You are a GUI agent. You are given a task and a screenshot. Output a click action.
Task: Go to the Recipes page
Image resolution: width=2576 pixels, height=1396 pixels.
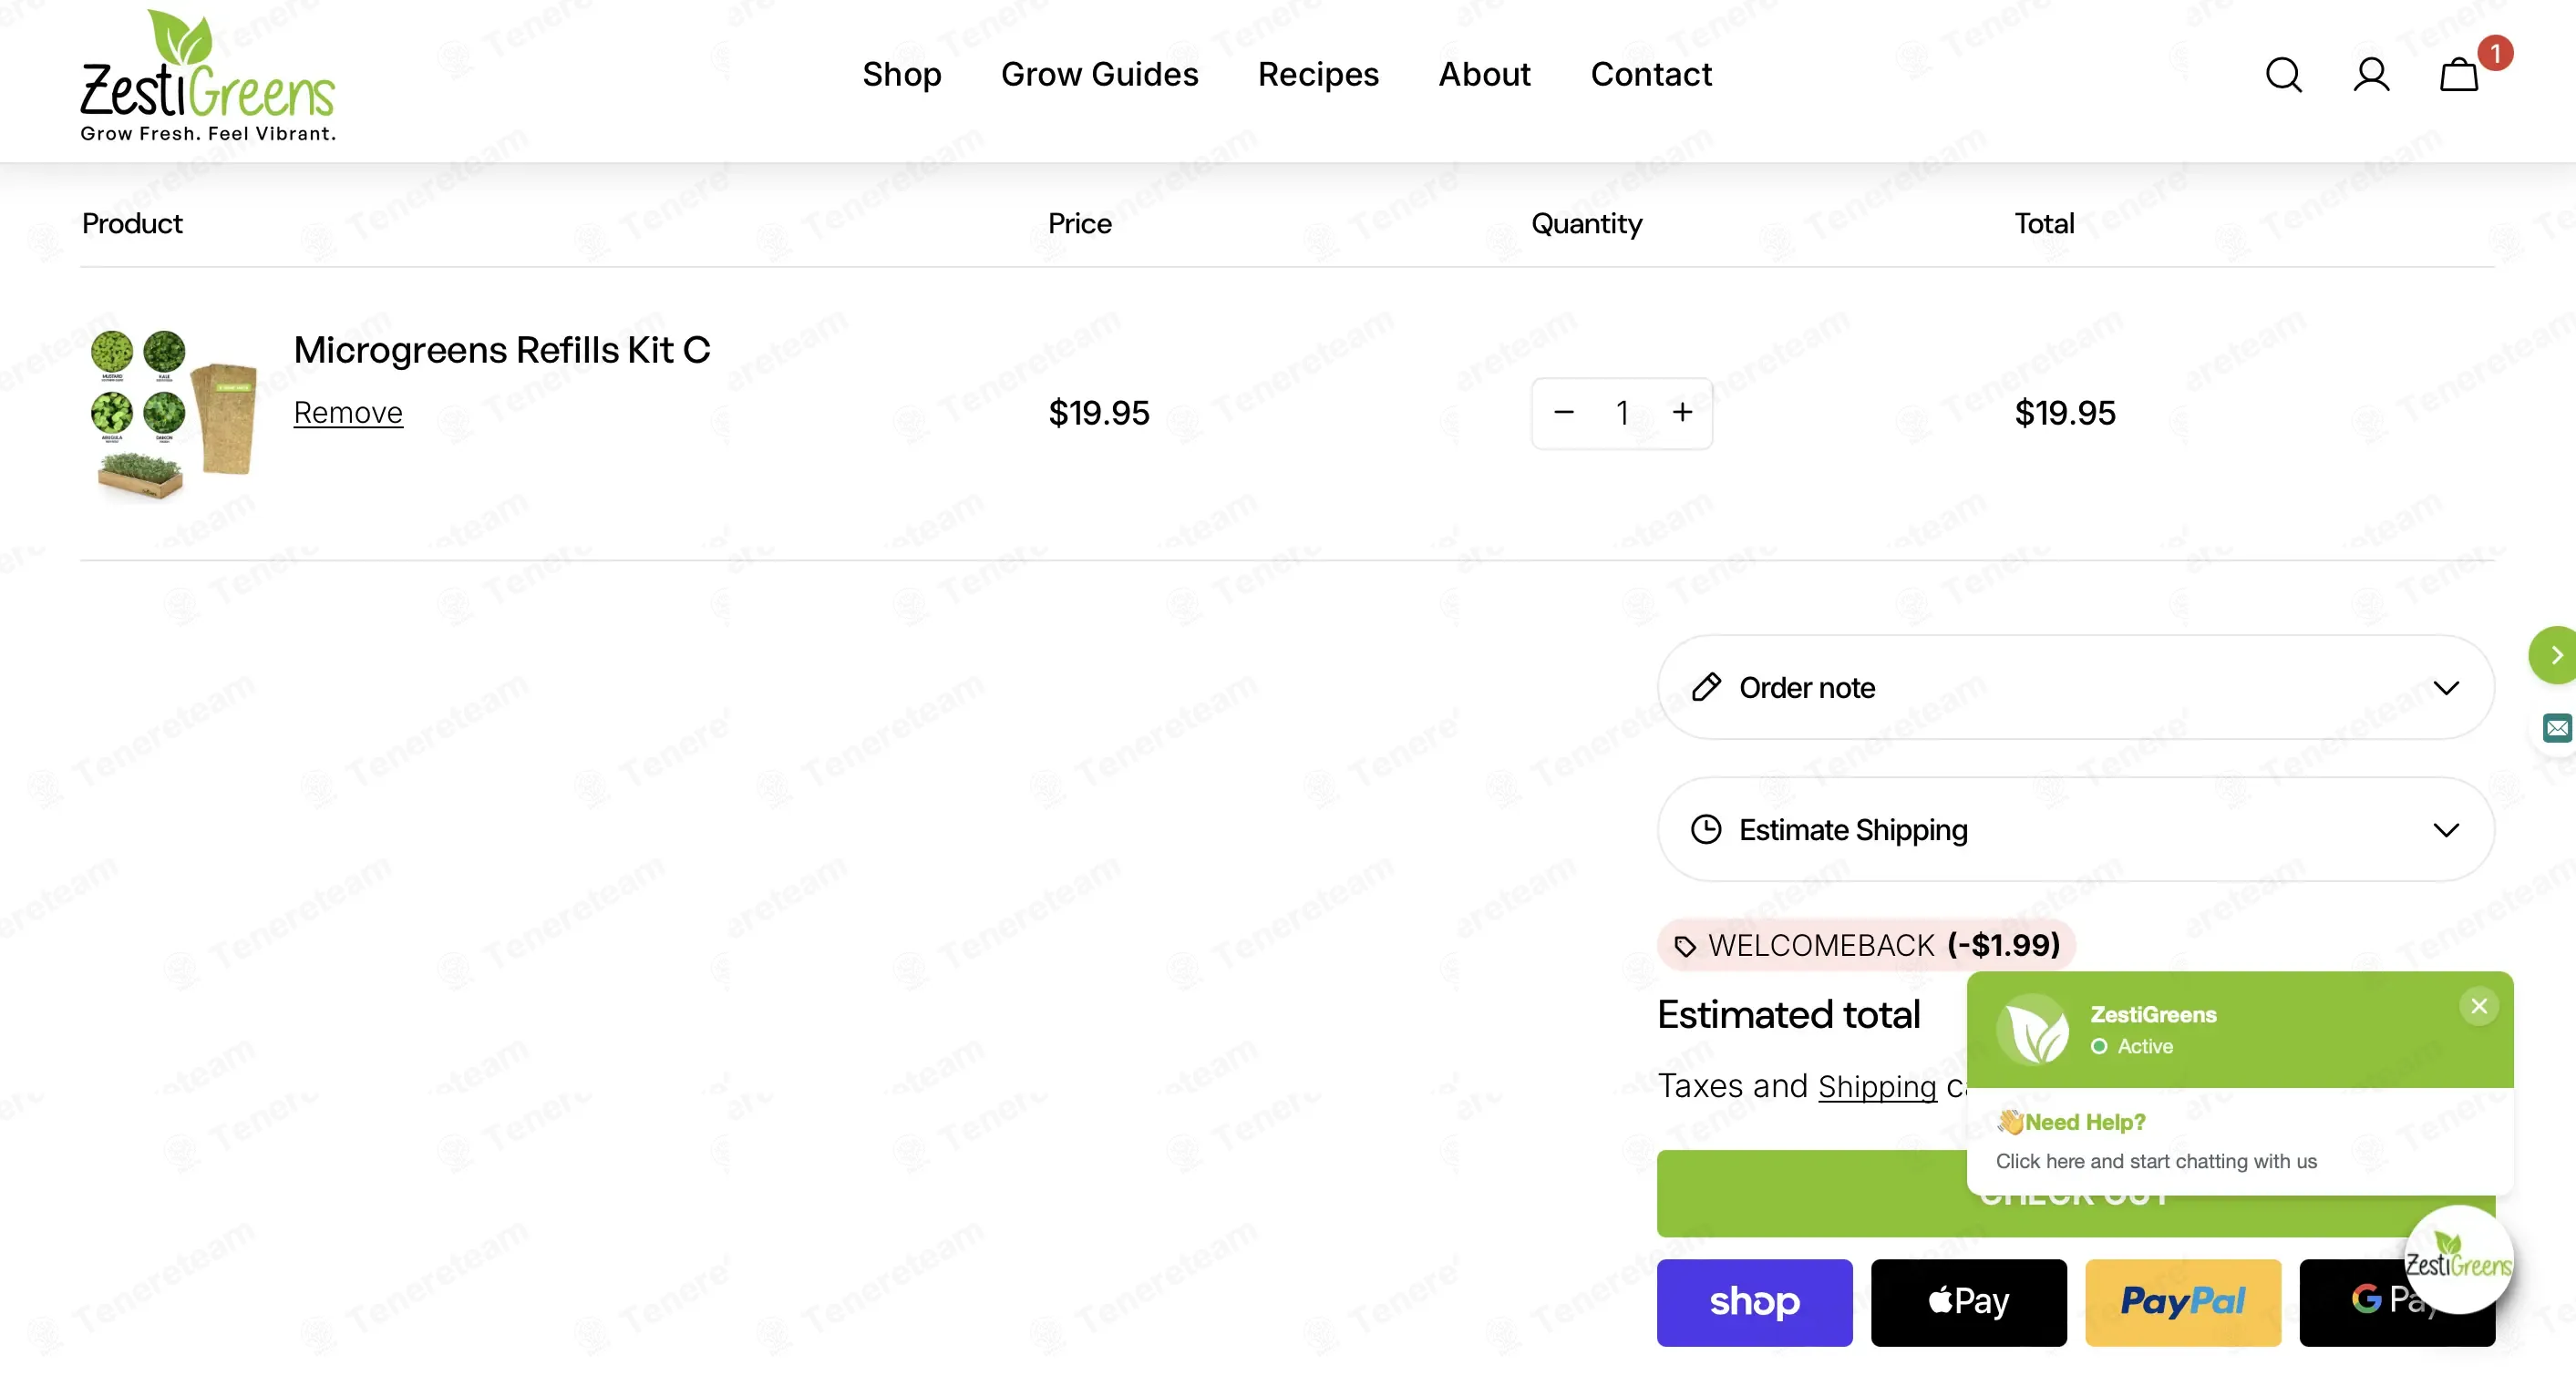click(1317, 74)
